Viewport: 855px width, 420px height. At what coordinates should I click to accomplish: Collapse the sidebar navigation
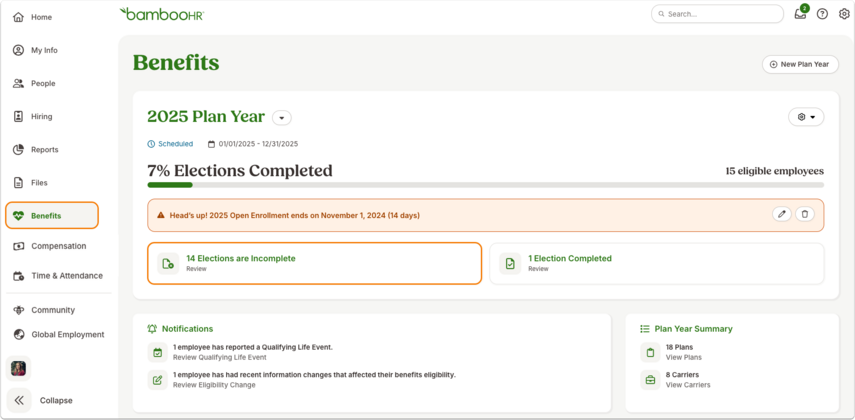(x=40, y=400)
